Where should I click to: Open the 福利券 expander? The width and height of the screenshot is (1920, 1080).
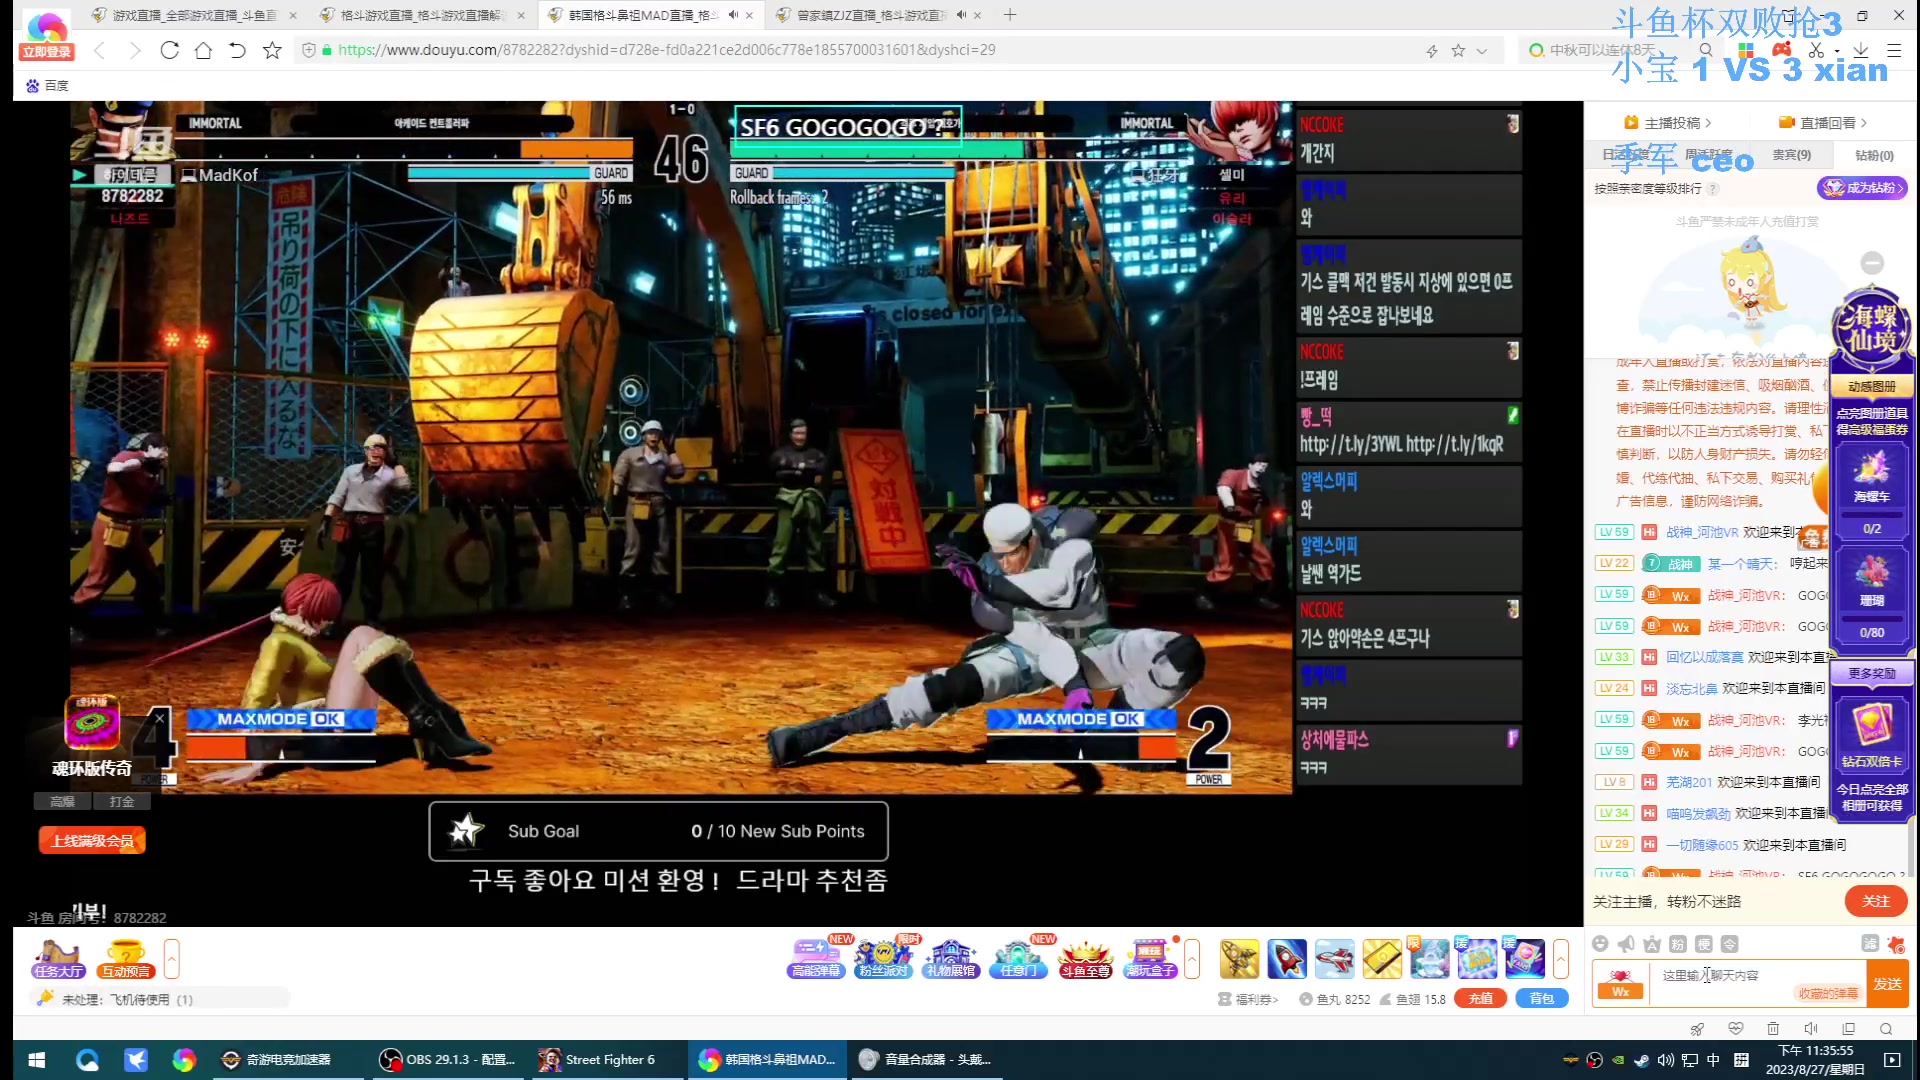(x=1249, y=999)
